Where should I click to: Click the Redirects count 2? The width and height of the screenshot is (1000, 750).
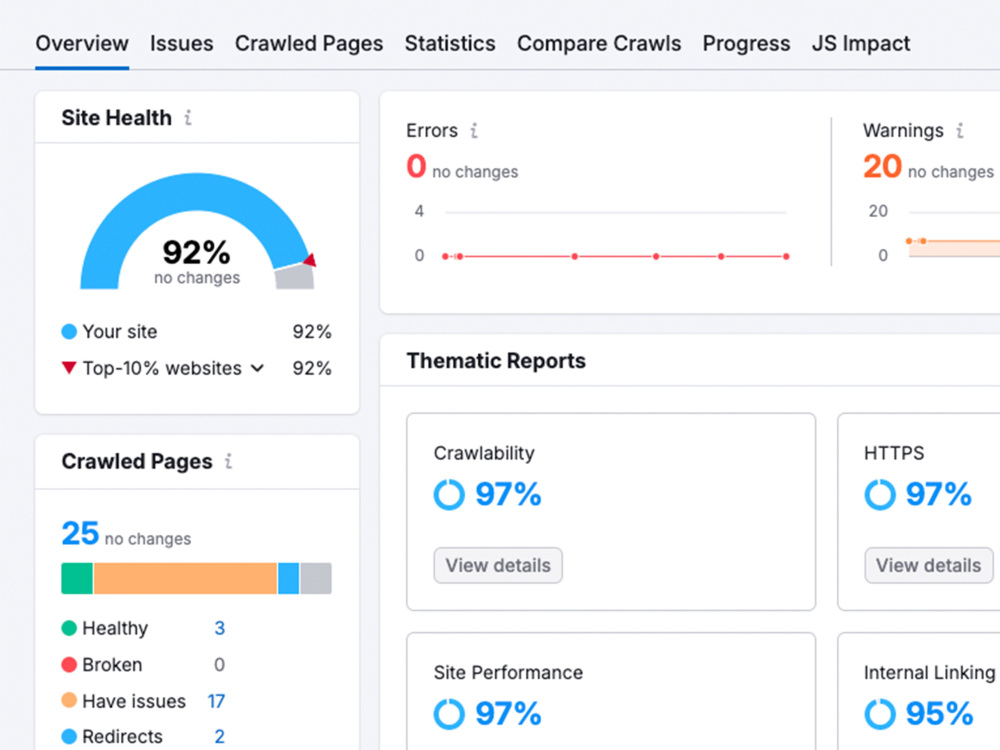click(219, 737)
